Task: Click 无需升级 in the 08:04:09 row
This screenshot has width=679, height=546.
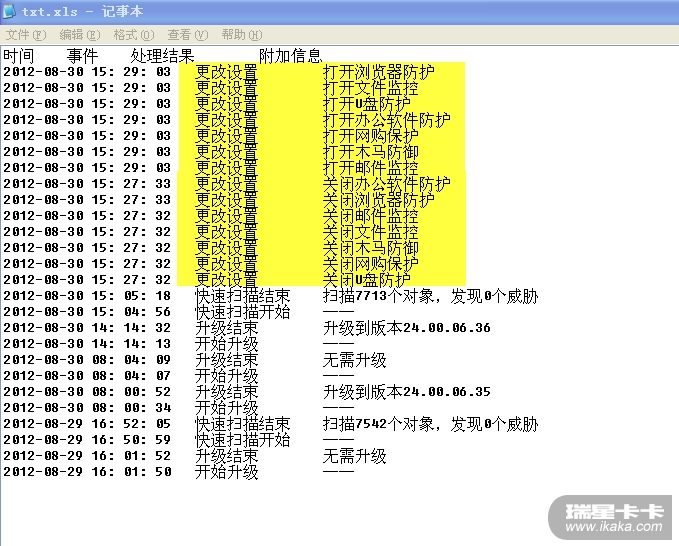Action: (355, 360)
